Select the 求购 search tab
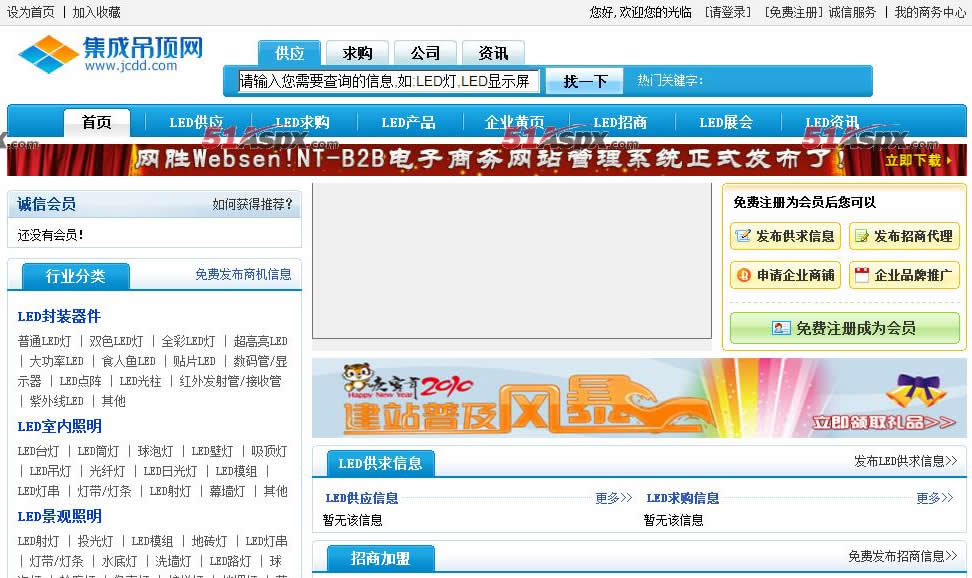This screenshot has width=972, height=578. pos(357,53)
